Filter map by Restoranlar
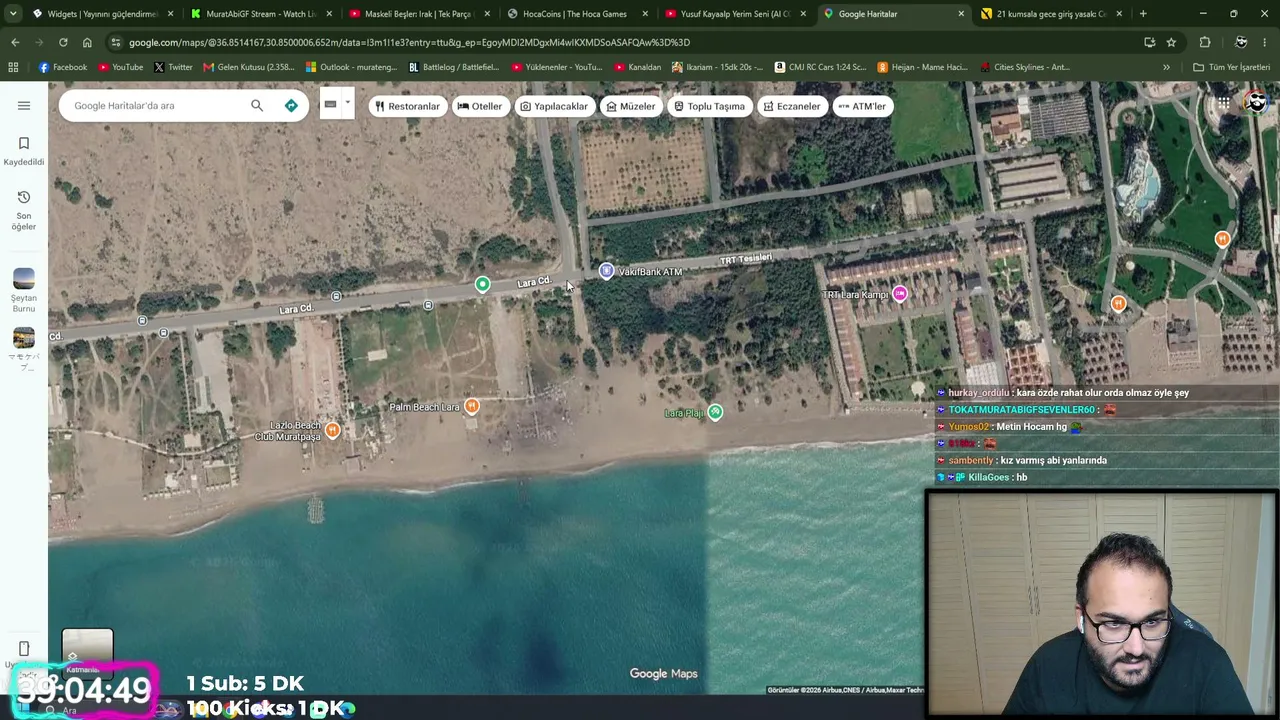 (x=407, y=106)
